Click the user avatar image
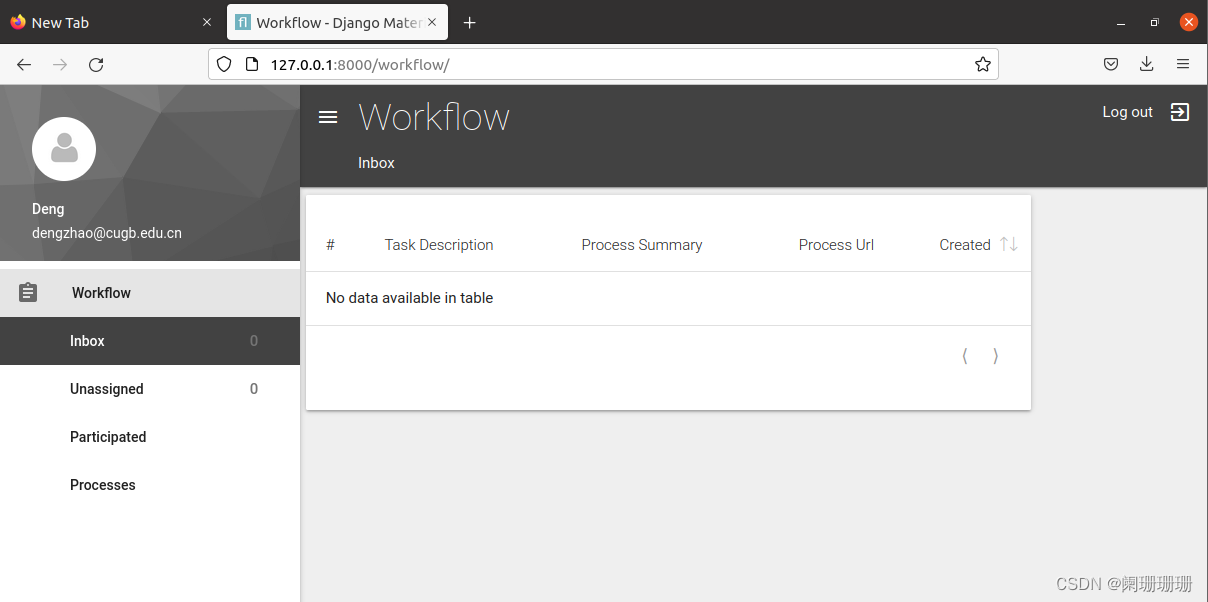The width and height of the screenshot is (1208, 602). tap(64, 148)
